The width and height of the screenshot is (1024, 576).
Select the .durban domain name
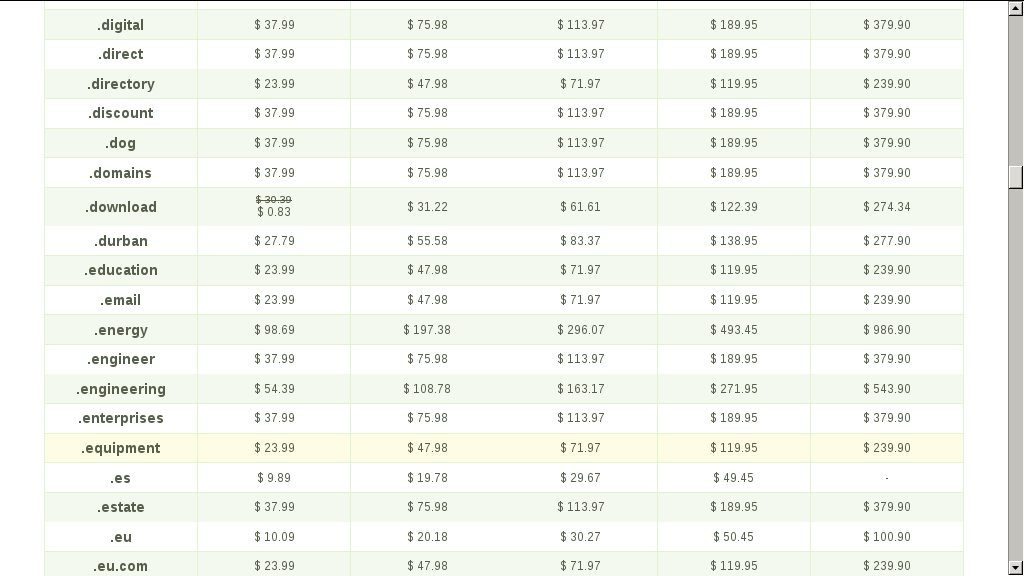tap(121, 241)
